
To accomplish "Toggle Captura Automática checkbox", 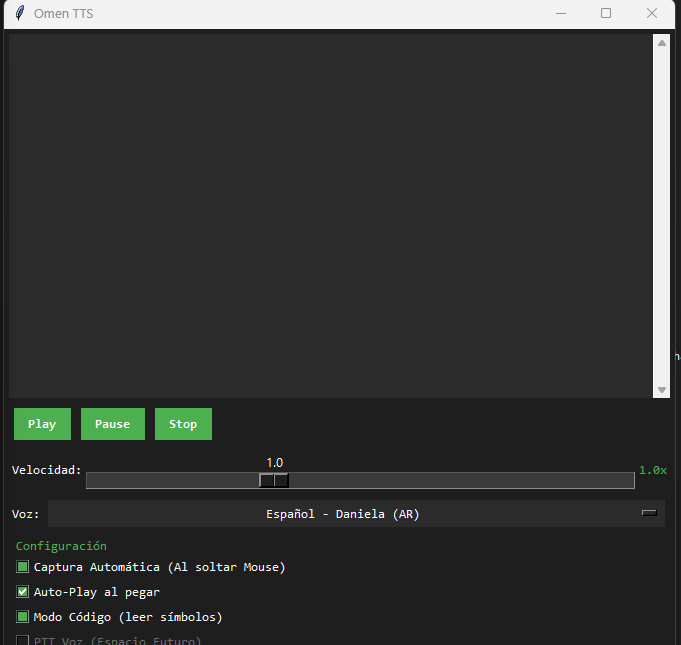I will point(23,567).
